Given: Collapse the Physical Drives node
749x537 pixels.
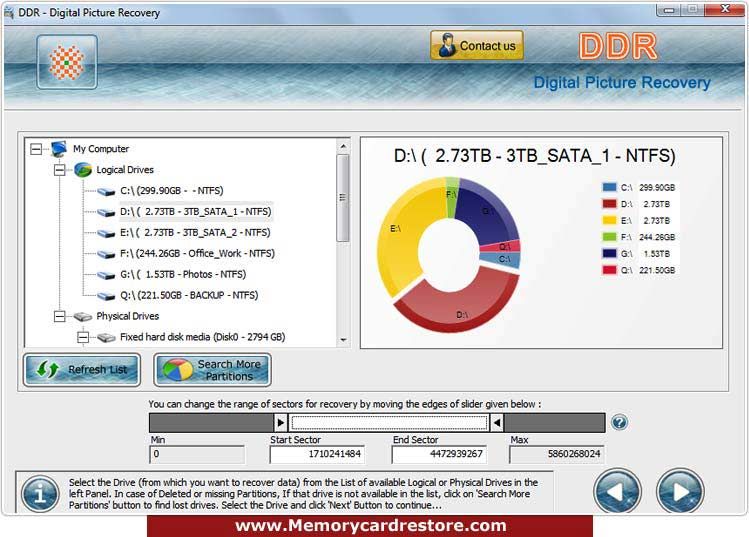Looking at the screenshot, I should 60,316.
